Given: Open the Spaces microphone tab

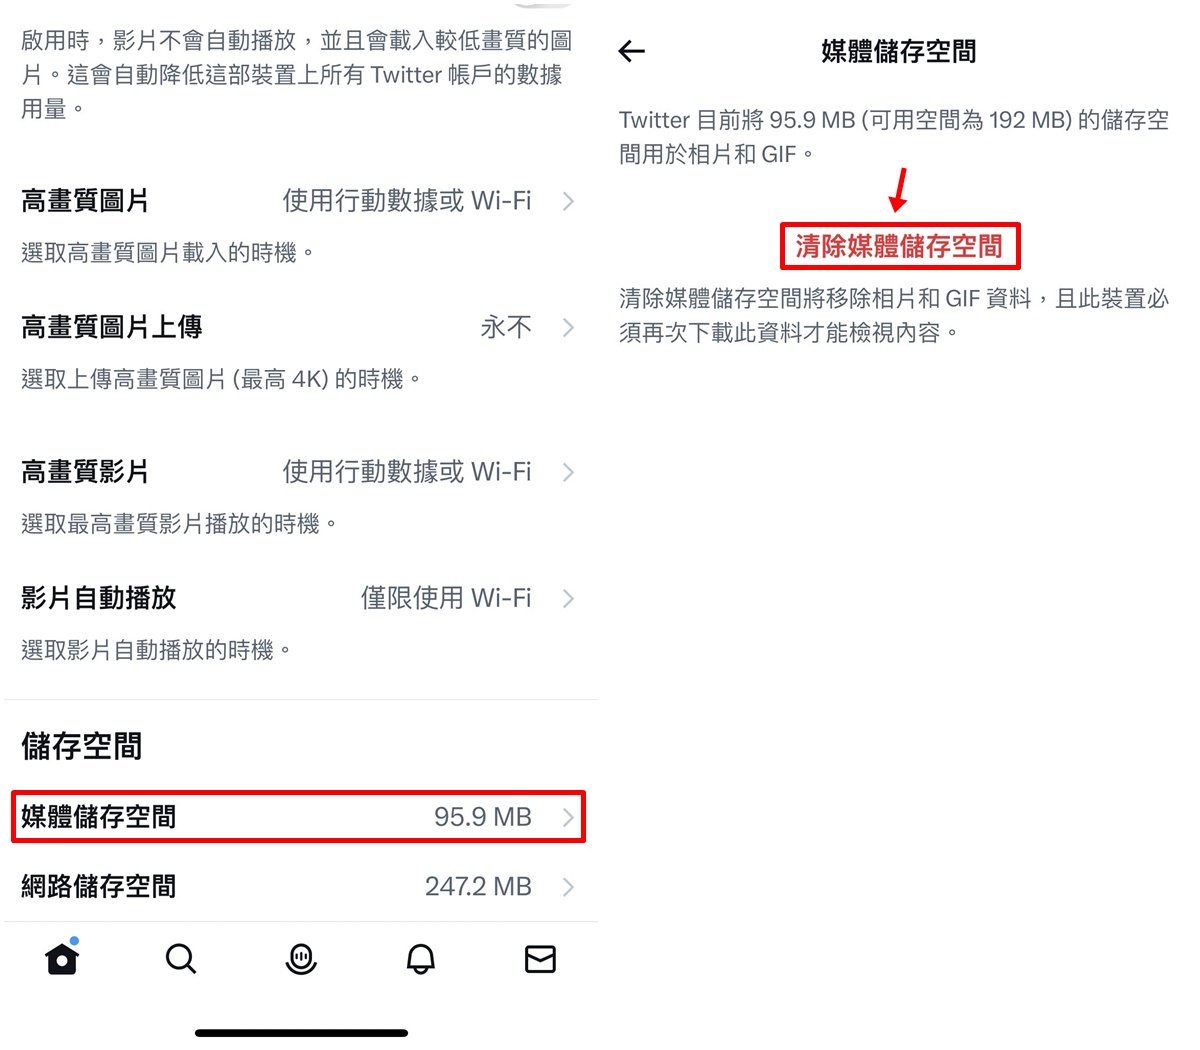Looking at the screenshot, I should tap(301, 959).
